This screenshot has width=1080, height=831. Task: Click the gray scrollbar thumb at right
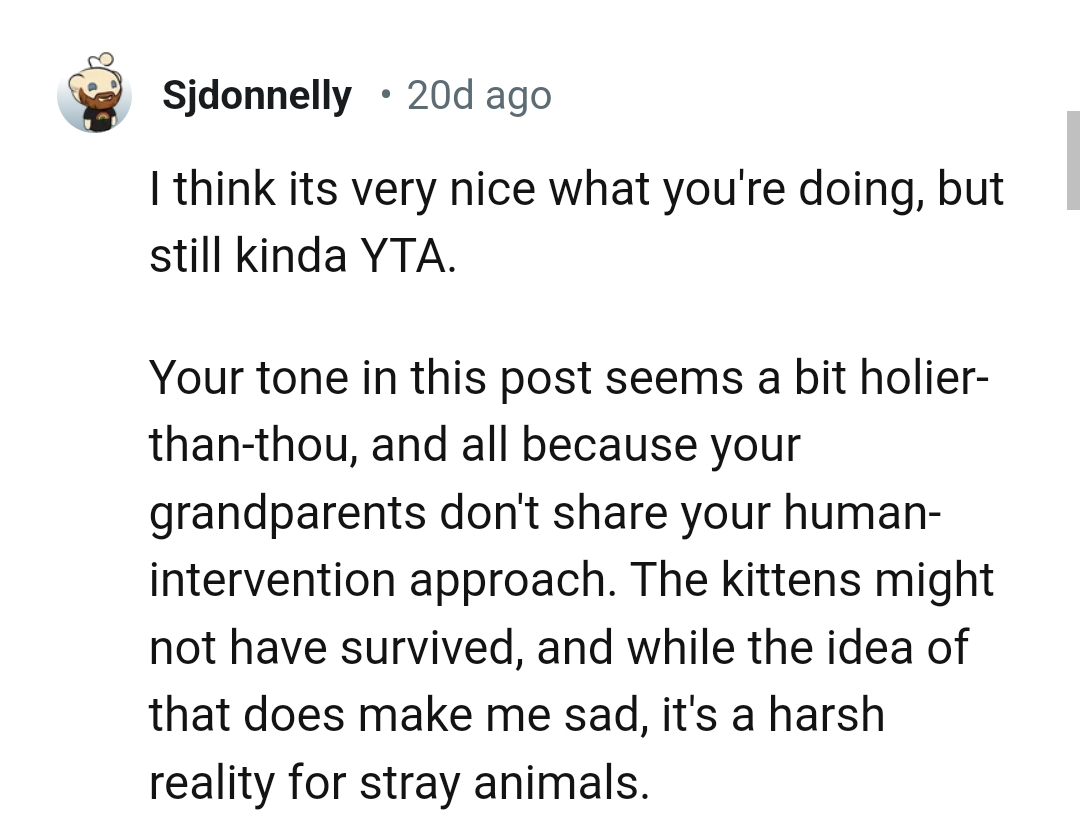(1072, 160)
